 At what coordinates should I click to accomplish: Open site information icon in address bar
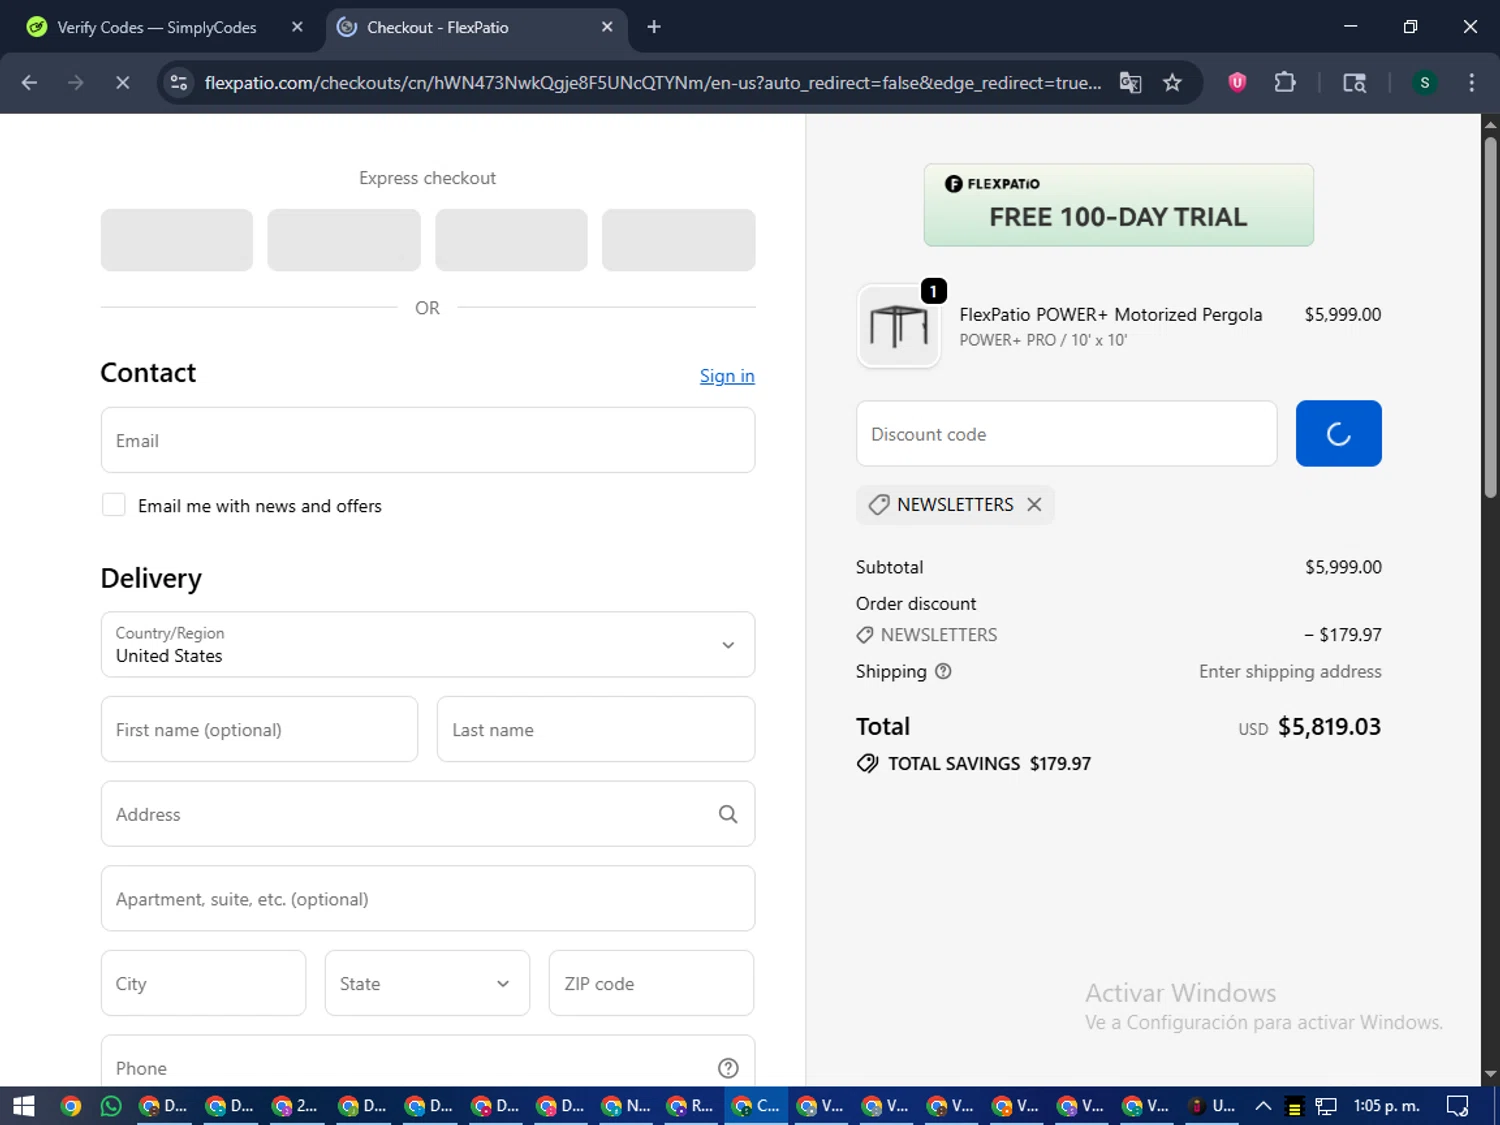point(179,83)
